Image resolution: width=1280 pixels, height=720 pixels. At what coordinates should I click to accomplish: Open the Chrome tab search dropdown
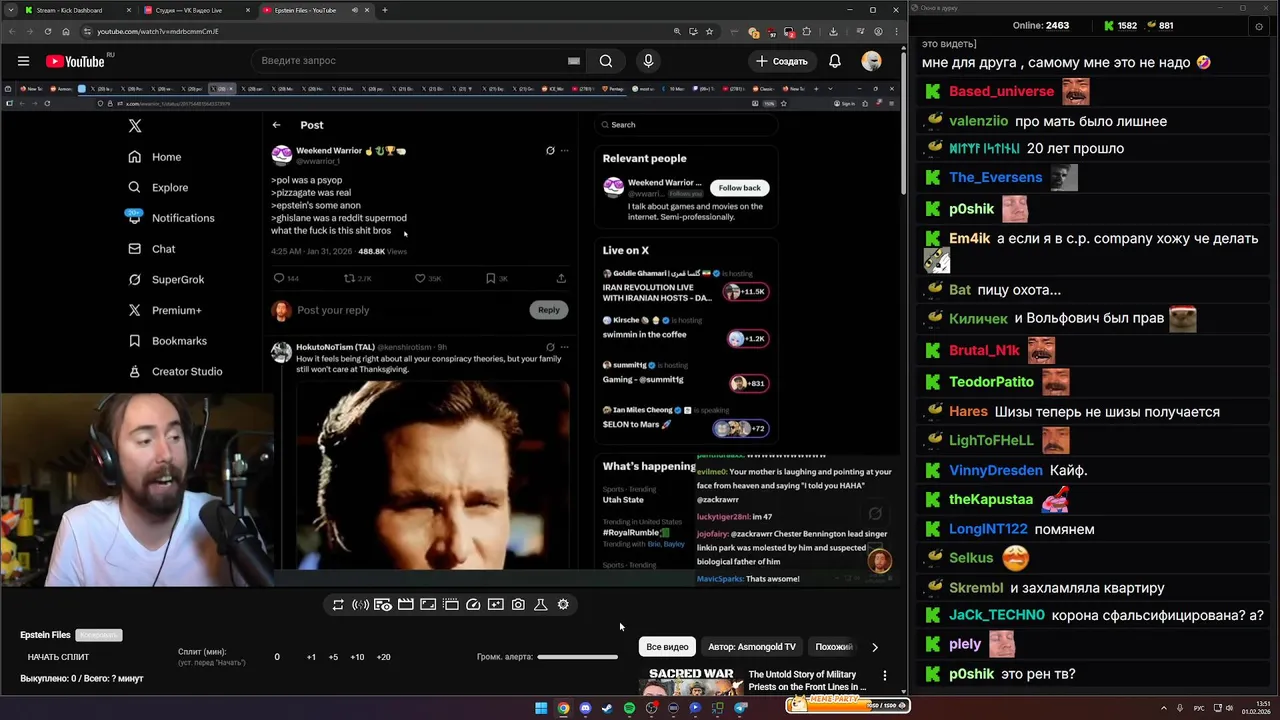tap(9, 10)
